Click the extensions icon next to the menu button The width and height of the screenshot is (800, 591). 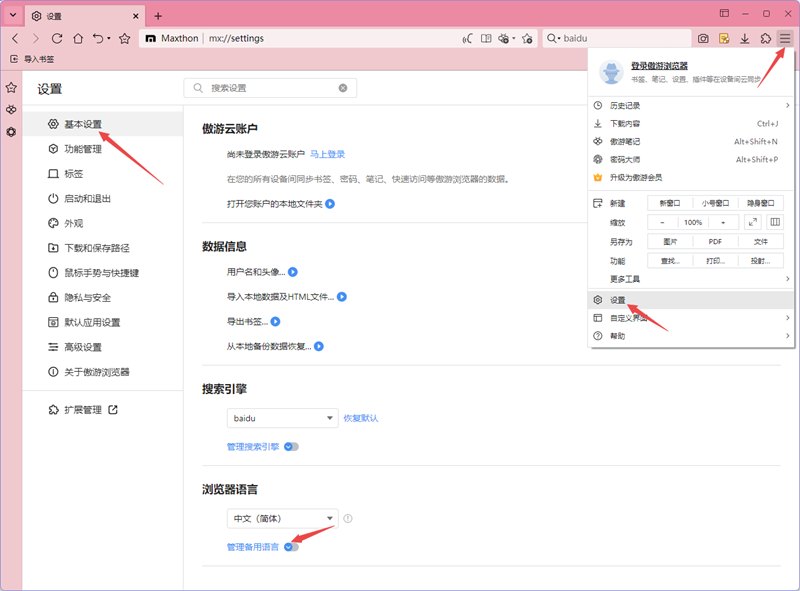pyautogui.click(x=763, y=38)
